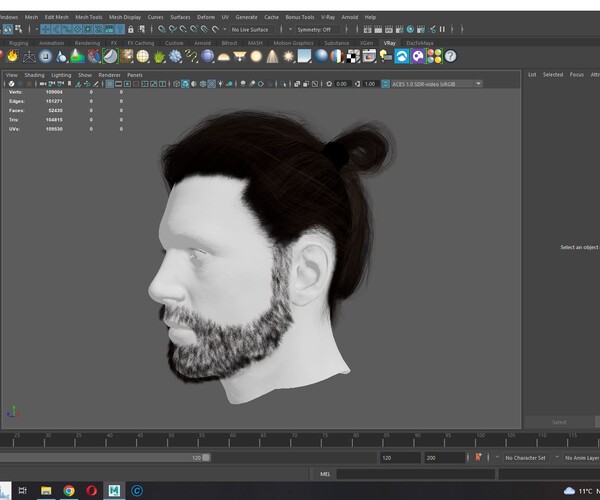Toggle snap to grids in status line
Image resolution: width=600 pixels, height=500 pixels.
click(x=162, y=29)
